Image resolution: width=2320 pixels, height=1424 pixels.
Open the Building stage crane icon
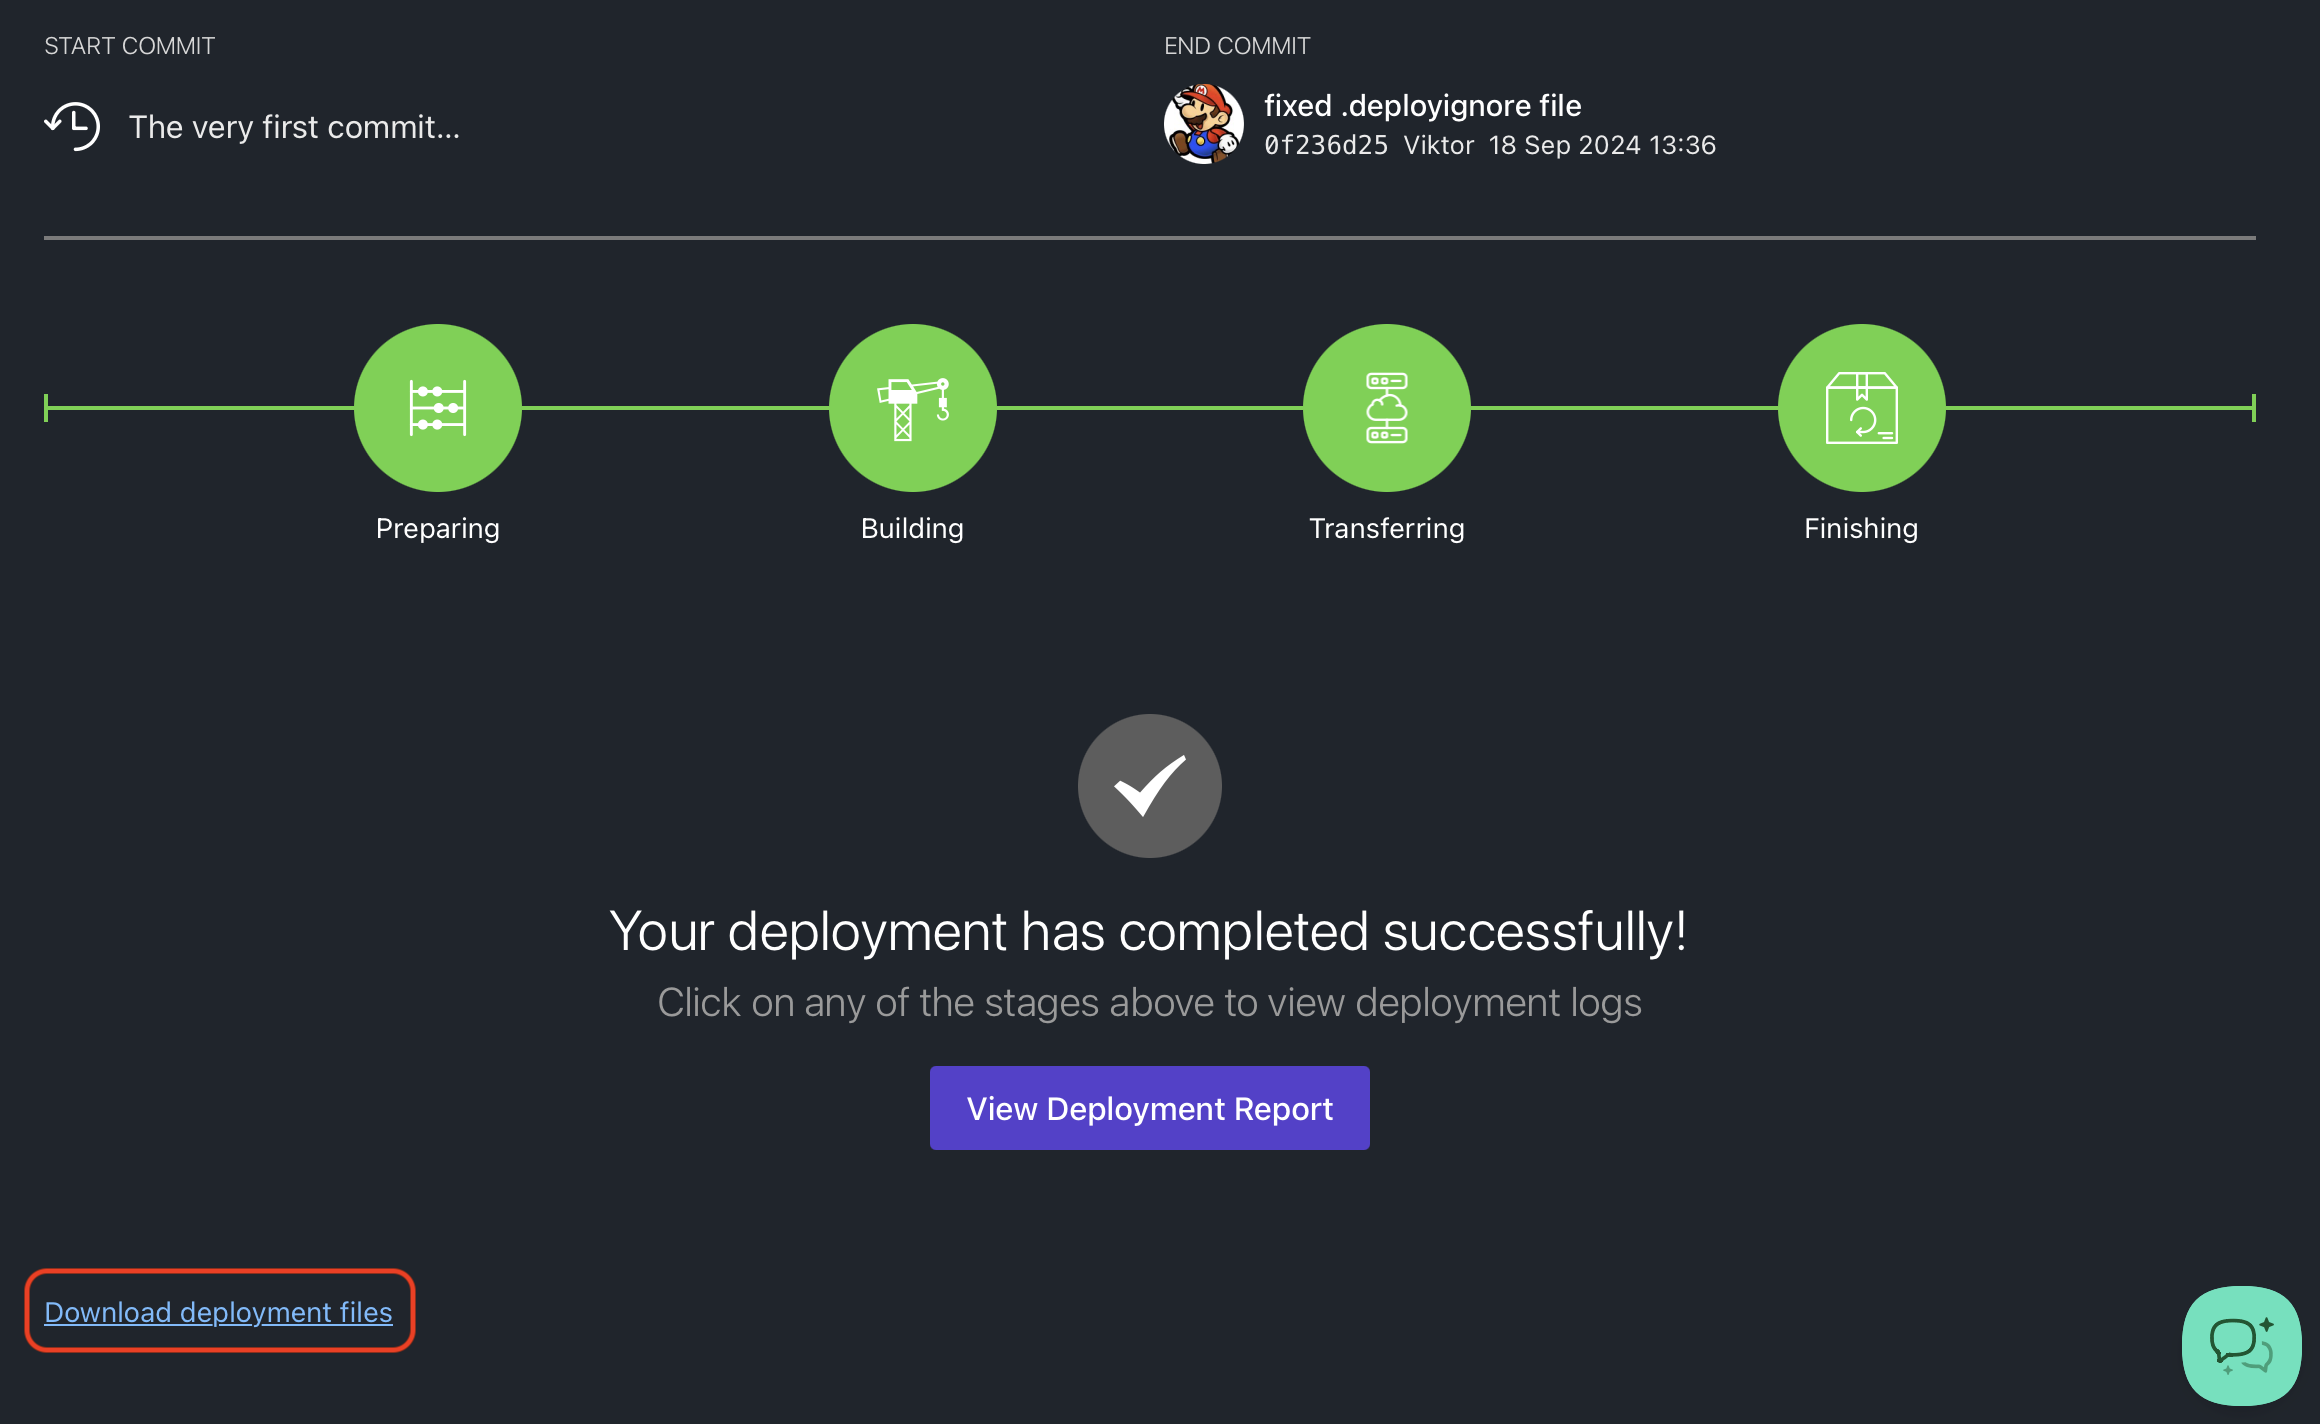pyautogui.click(x=912, y=408)
